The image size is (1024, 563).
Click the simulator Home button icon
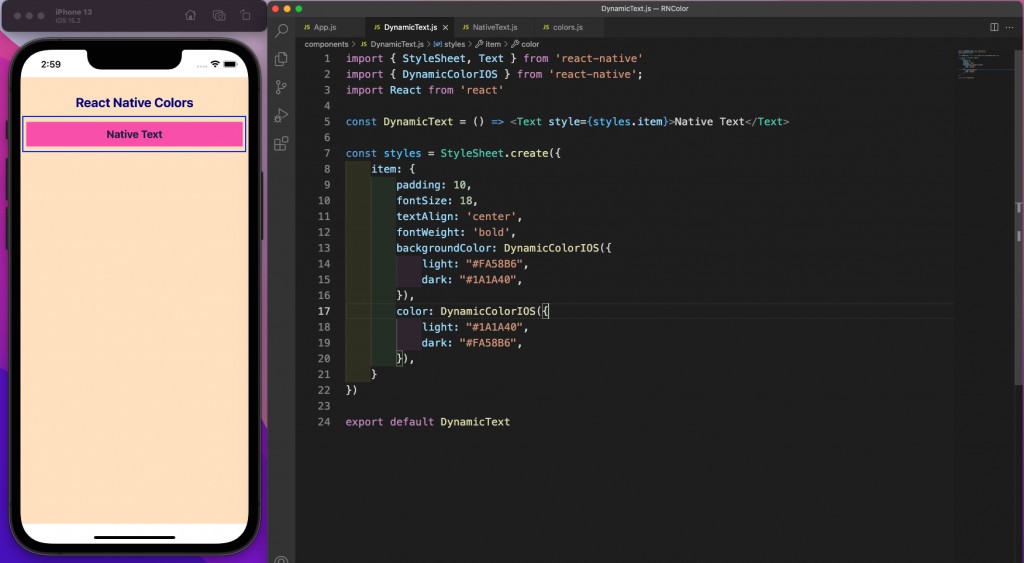190,15
